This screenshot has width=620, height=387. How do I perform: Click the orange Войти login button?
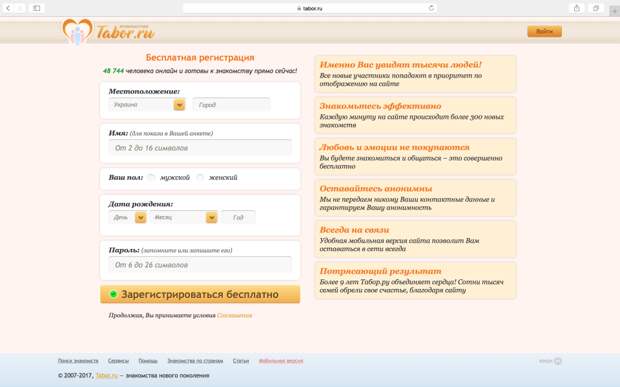point(544,31)
